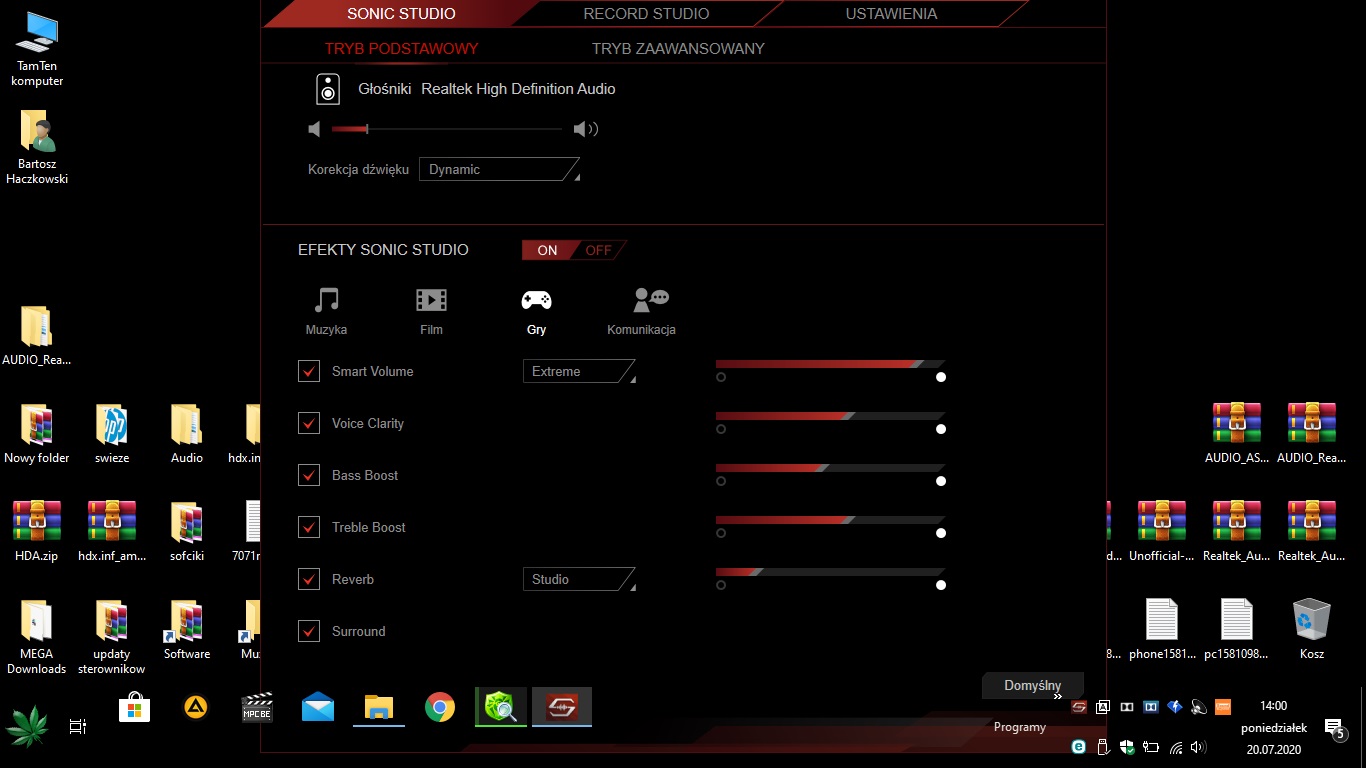
Task: Open Google Chrome from the taskbar
Action: tap(440, 707)
